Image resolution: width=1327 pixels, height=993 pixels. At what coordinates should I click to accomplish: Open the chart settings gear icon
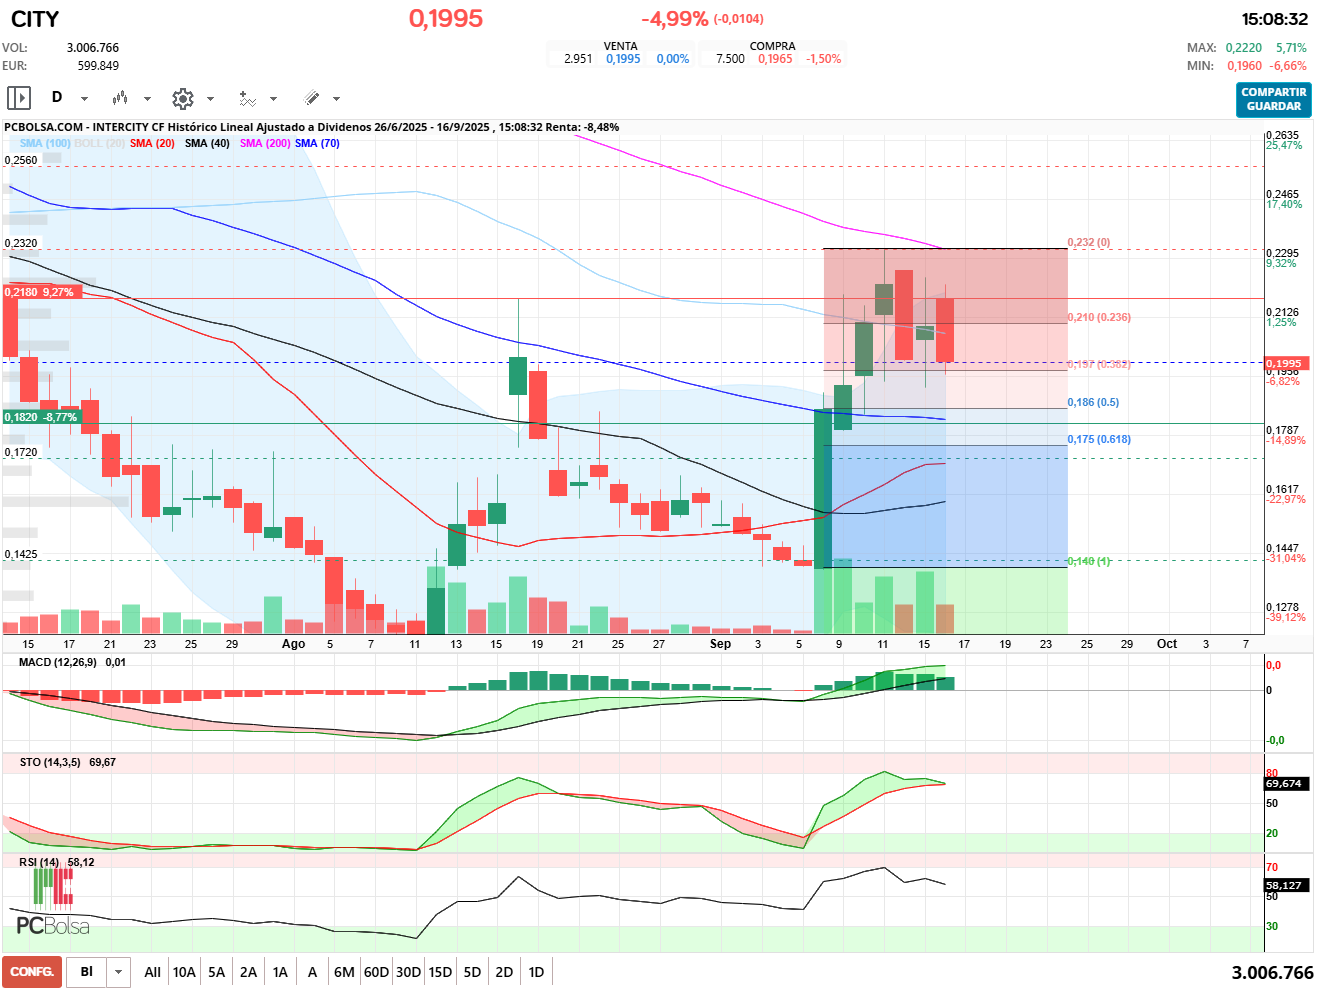coord(182,98)
